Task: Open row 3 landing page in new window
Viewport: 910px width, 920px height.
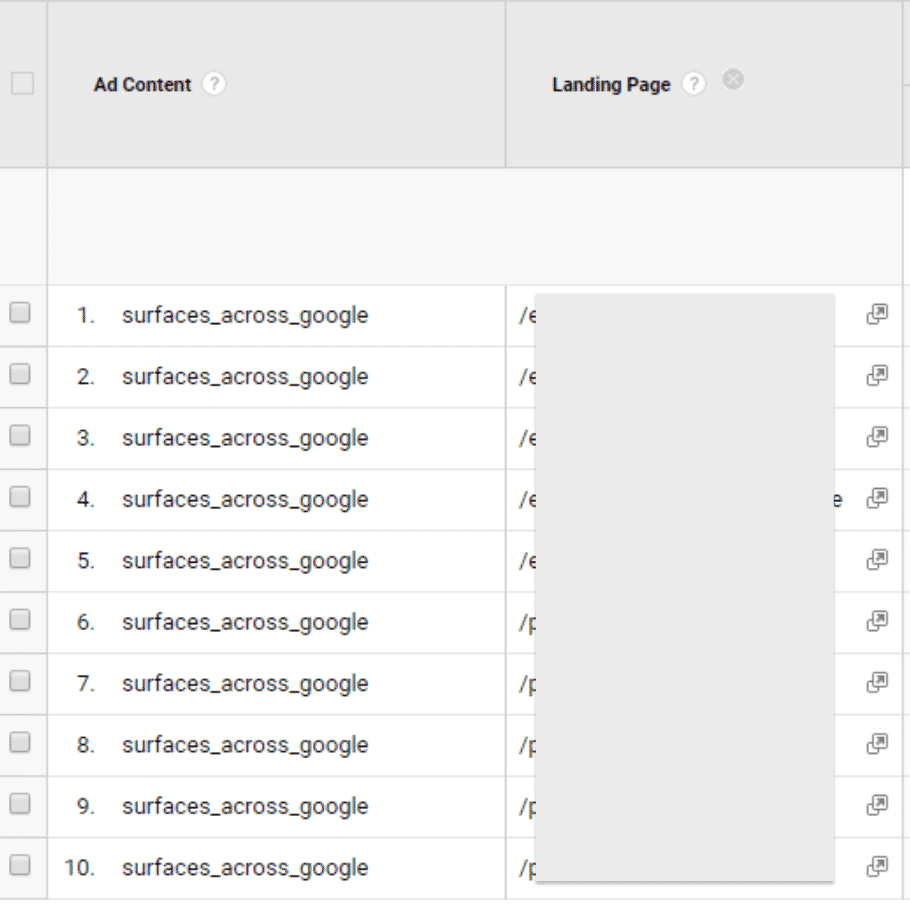Action: point(877,437)
